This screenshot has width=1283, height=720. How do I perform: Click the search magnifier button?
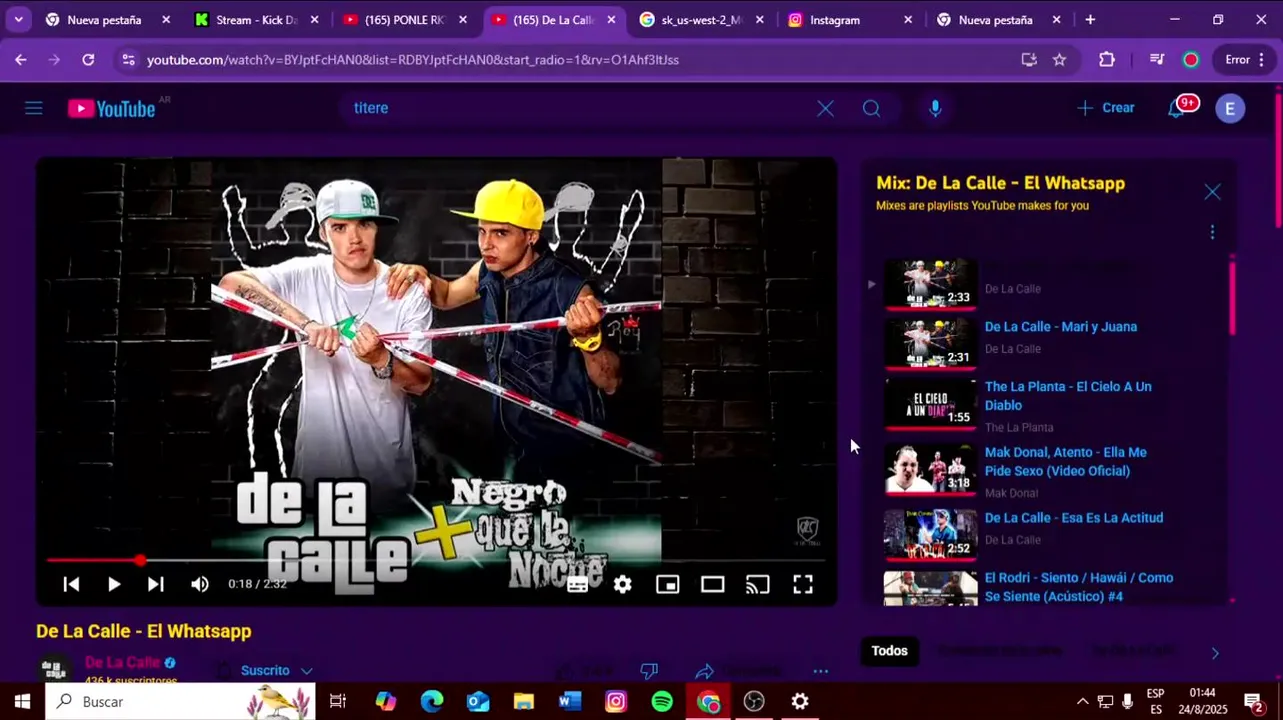pyautogui.click(x=872, y=108)
